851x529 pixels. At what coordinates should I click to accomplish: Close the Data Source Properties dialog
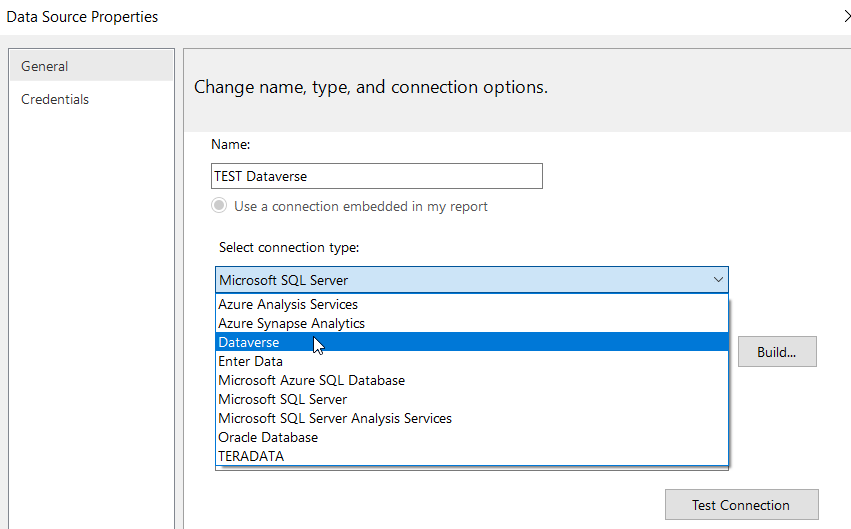click(846, 16)
